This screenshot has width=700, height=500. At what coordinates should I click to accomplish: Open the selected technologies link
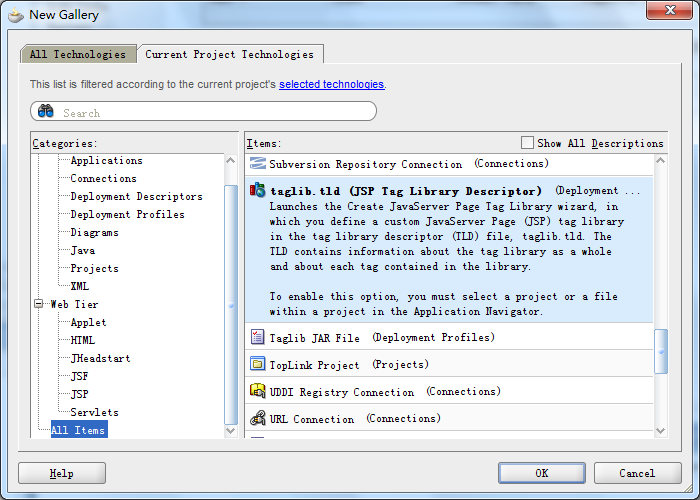(331, 84)
